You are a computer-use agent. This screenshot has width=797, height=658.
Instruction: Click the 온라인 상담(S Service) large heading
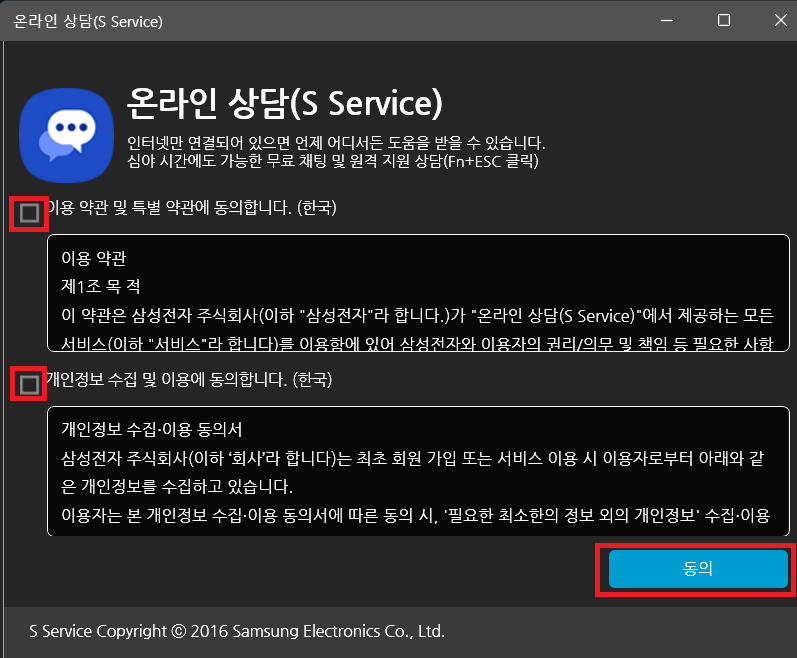click(285, 104)
